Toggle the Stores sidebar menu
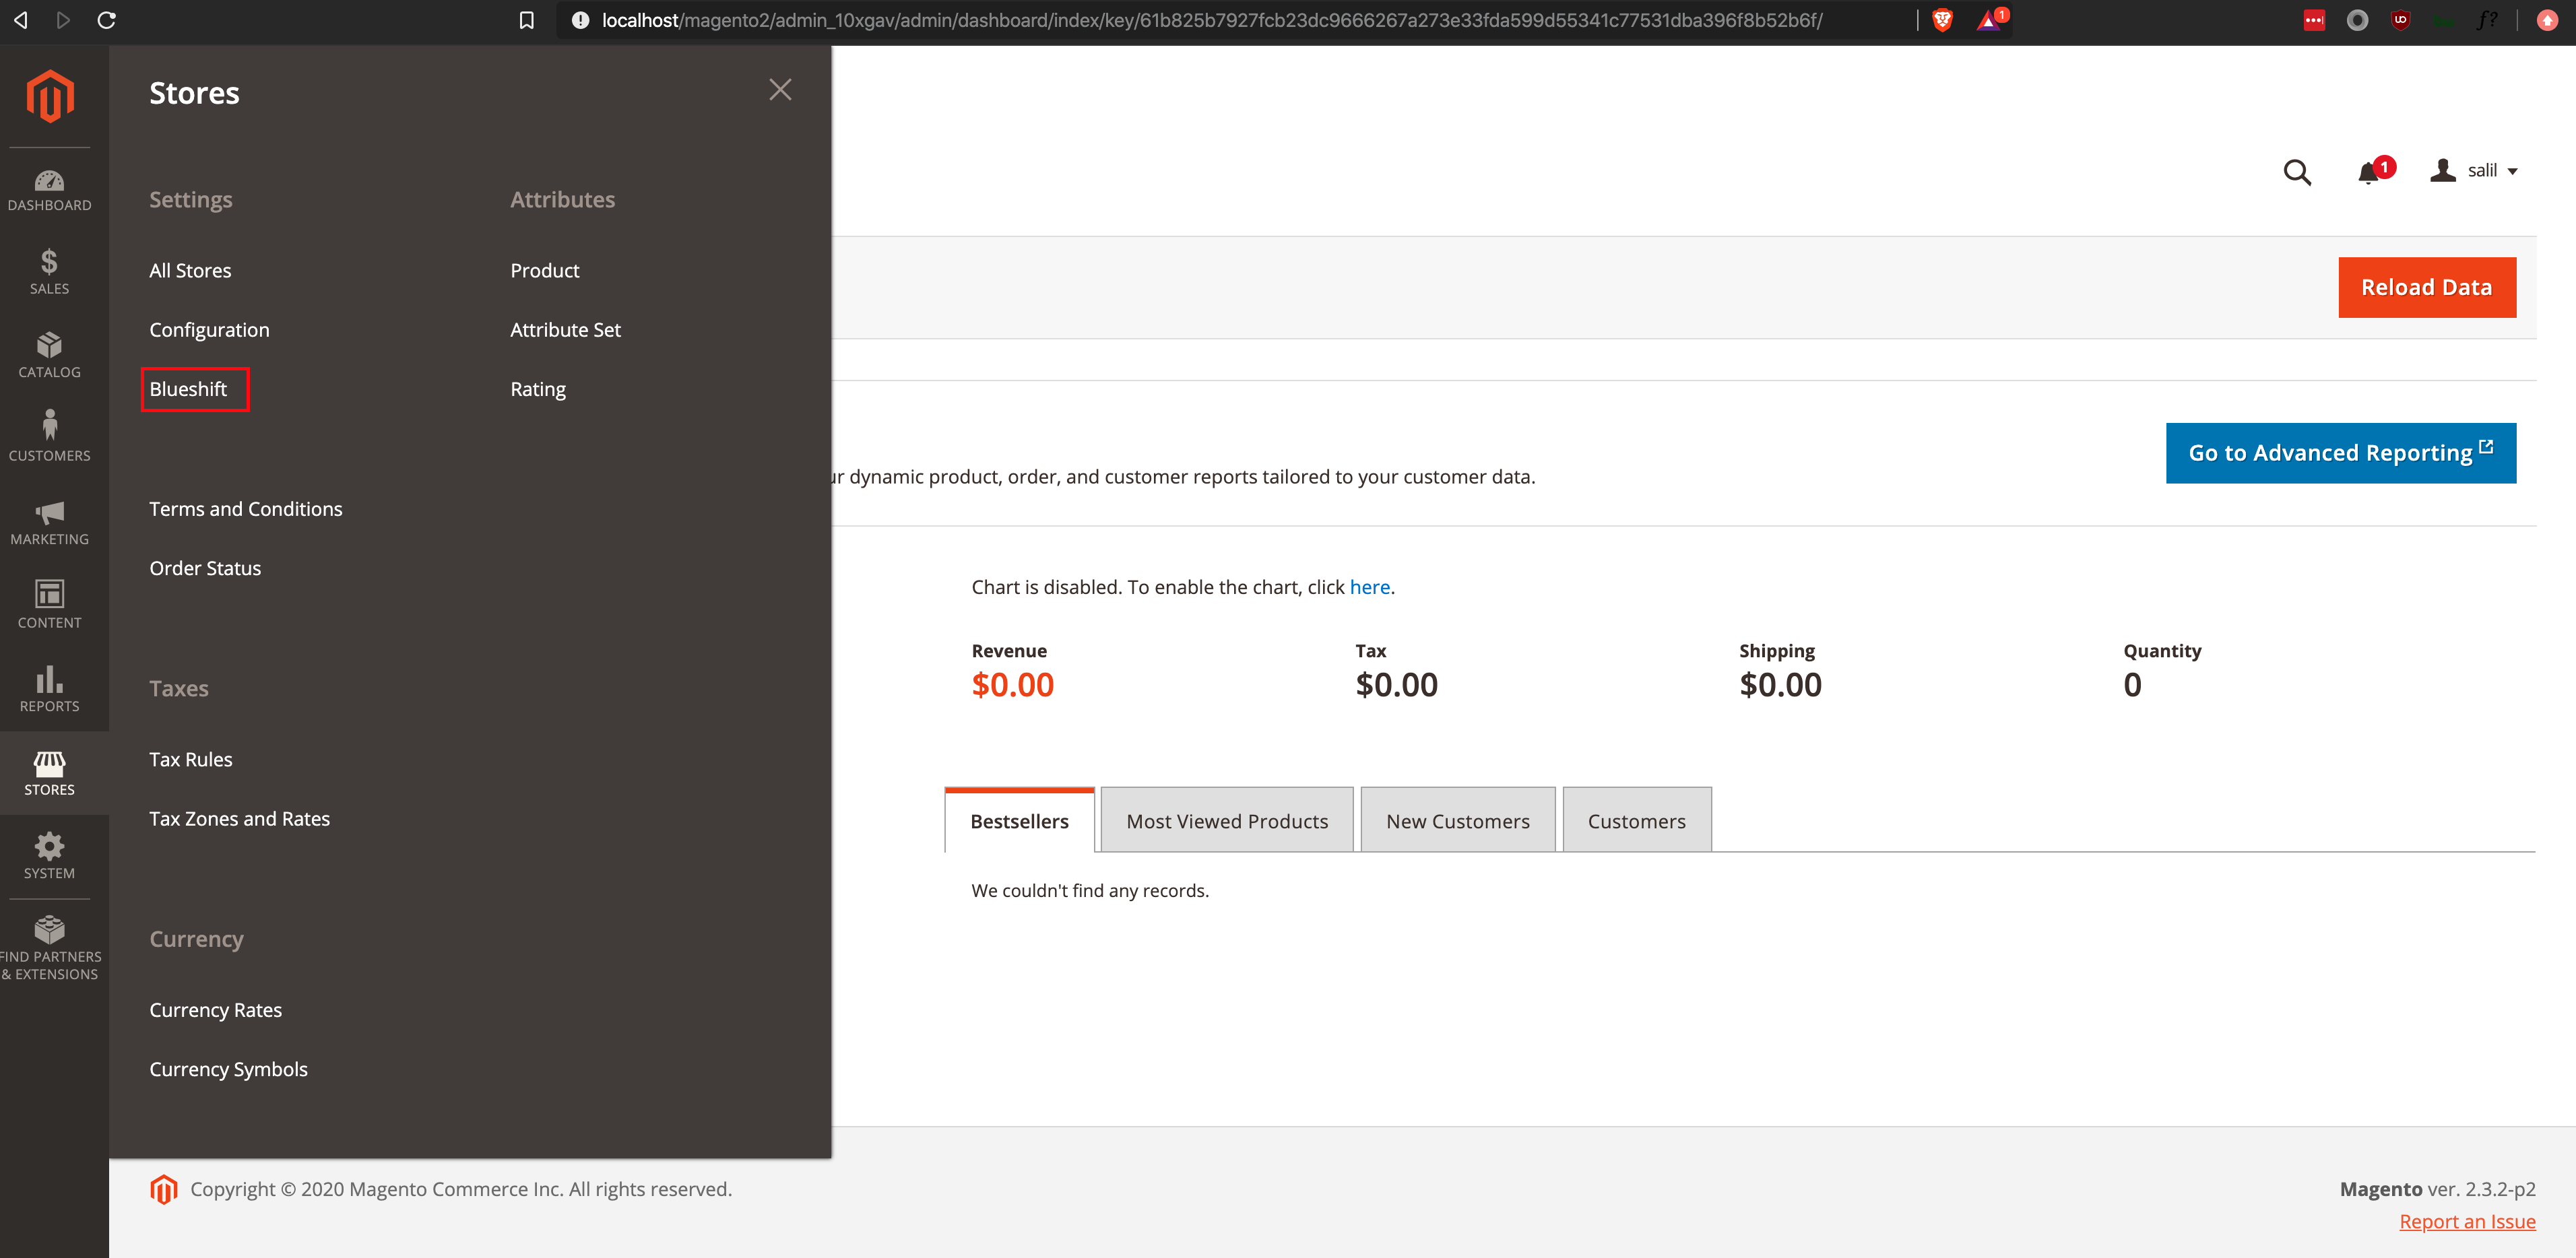The image size is (2576, 1258). (50, 773)
